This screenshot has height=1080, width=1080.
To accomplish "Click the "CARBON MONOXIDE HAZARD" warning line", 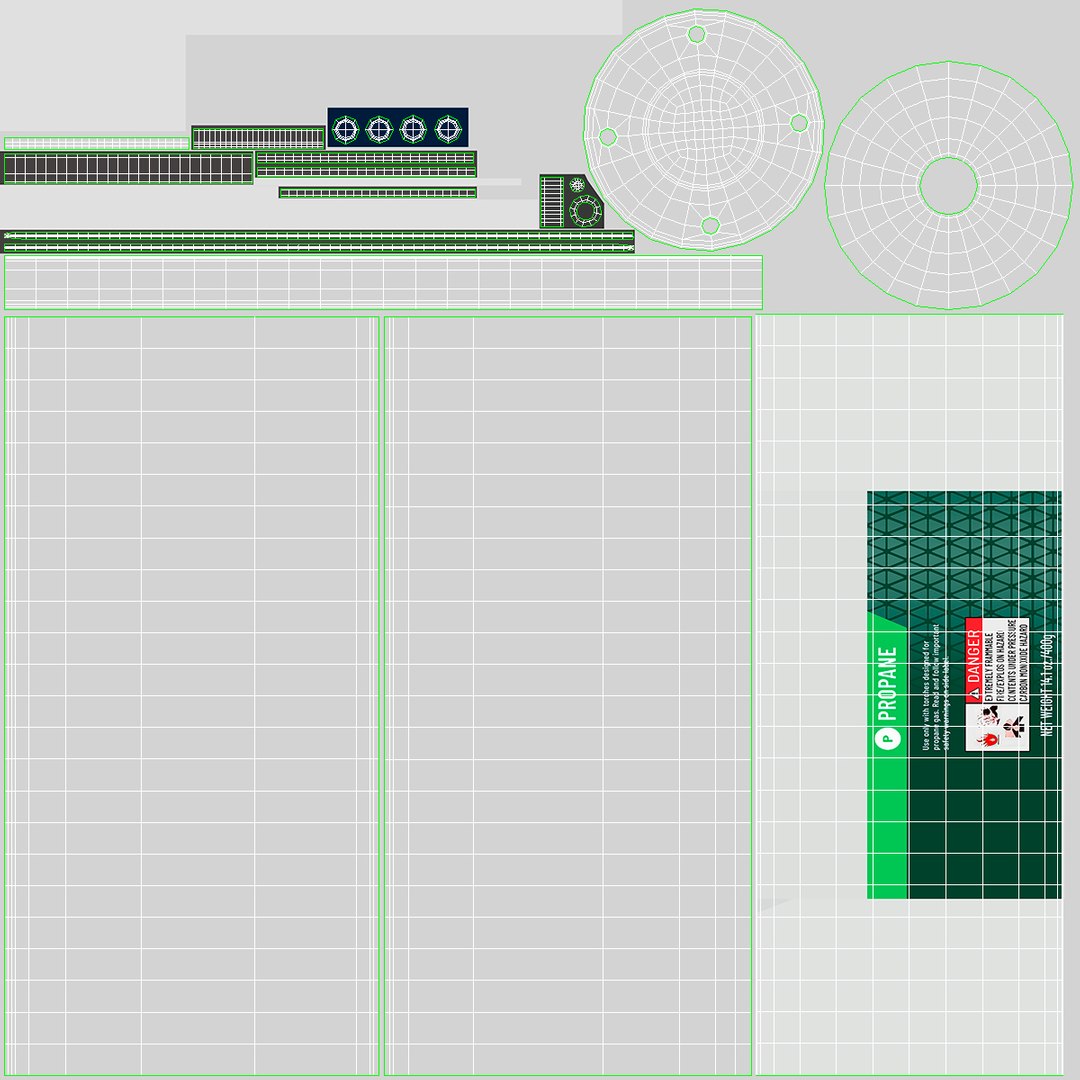I will click(1024, 663).
